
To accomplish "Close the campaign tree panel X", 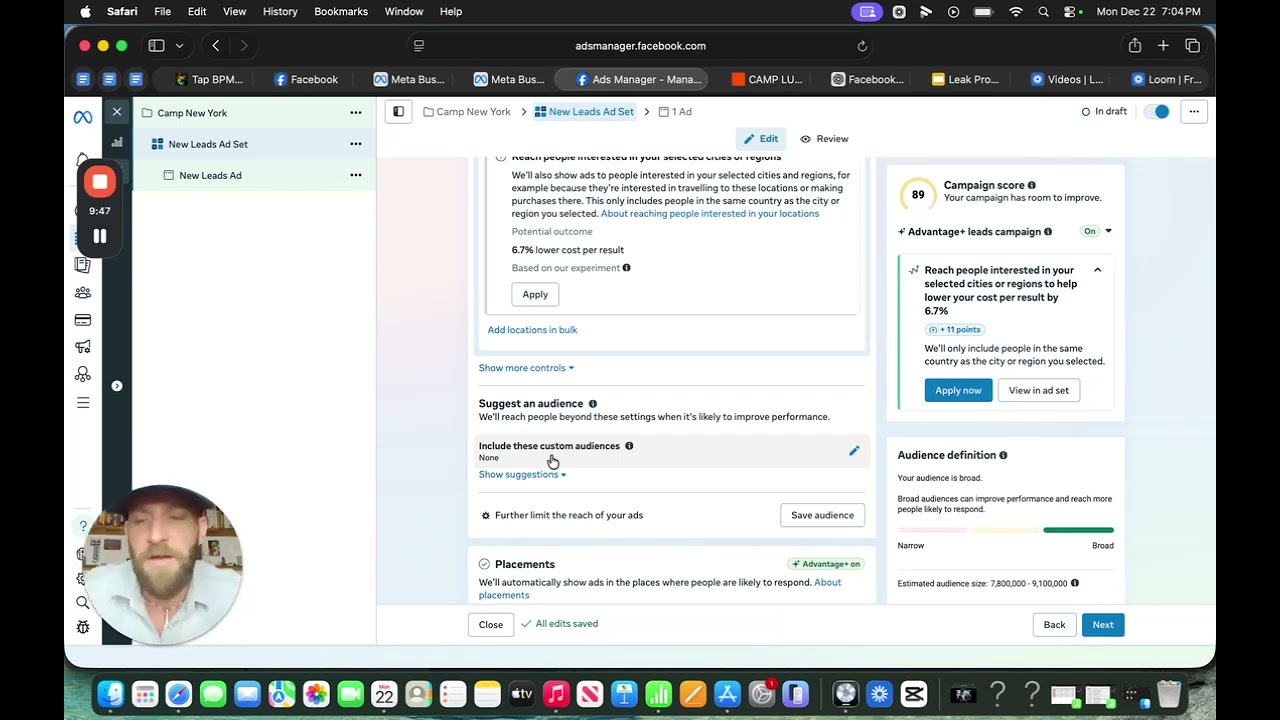I will click(117, 112).
